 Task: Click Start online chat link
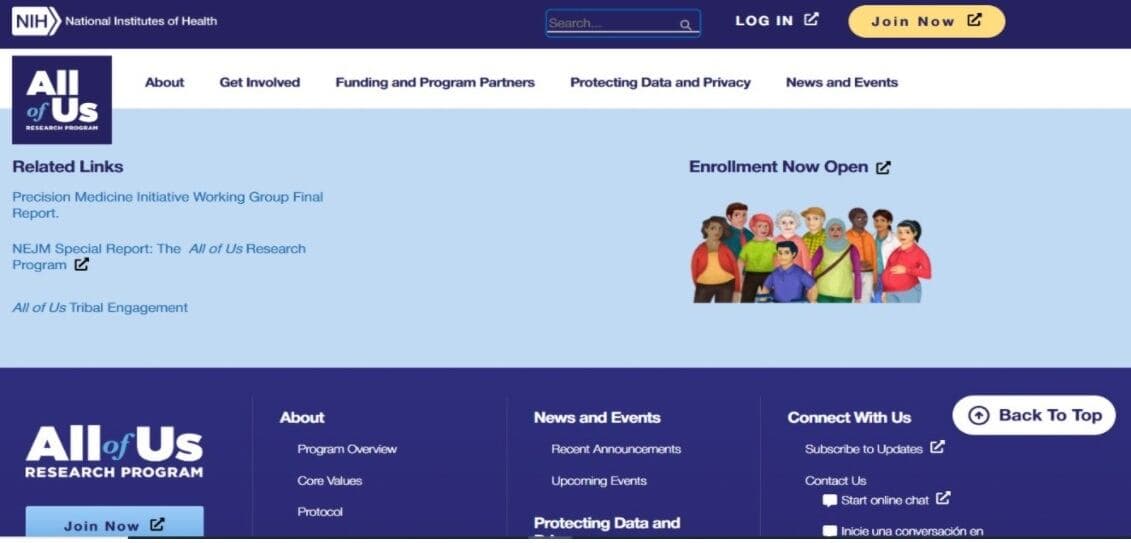(x=886, y=500)
